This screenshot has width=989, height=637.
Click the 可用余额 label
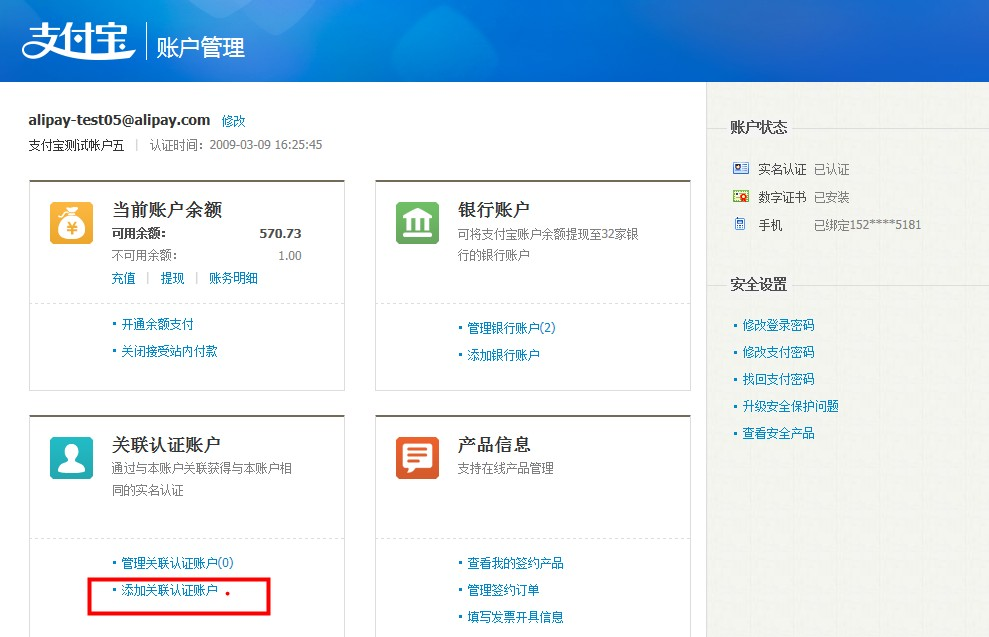click(139, 233)
